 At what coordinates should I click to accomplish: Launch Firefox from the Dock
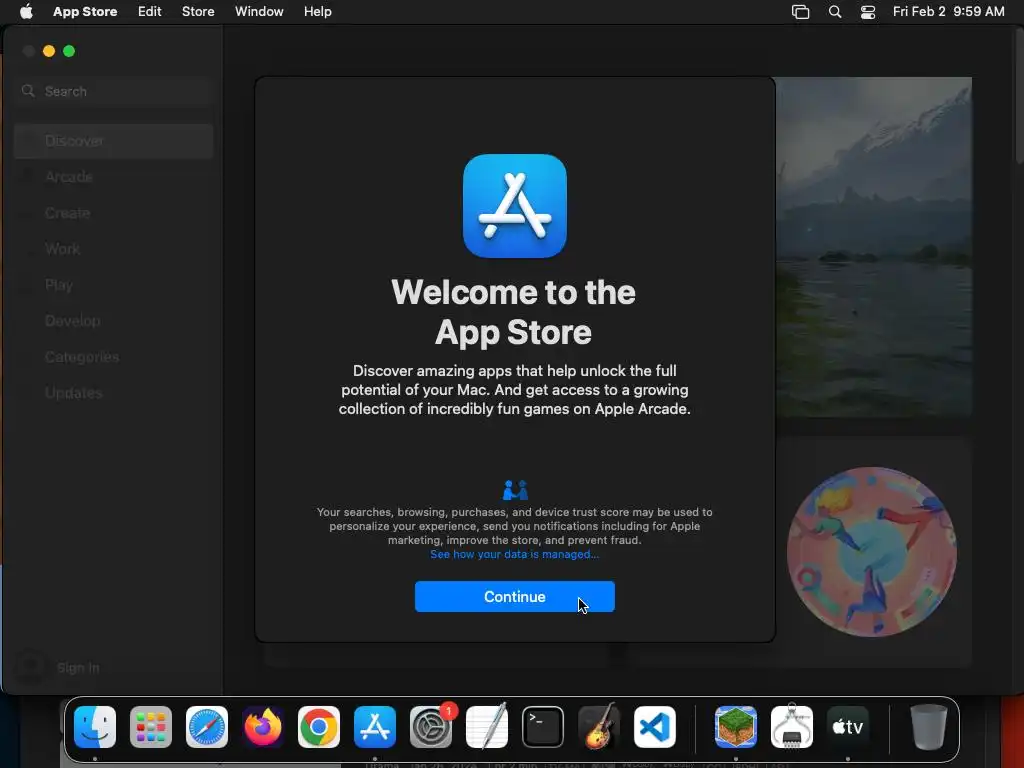click(x=263, y=726)
